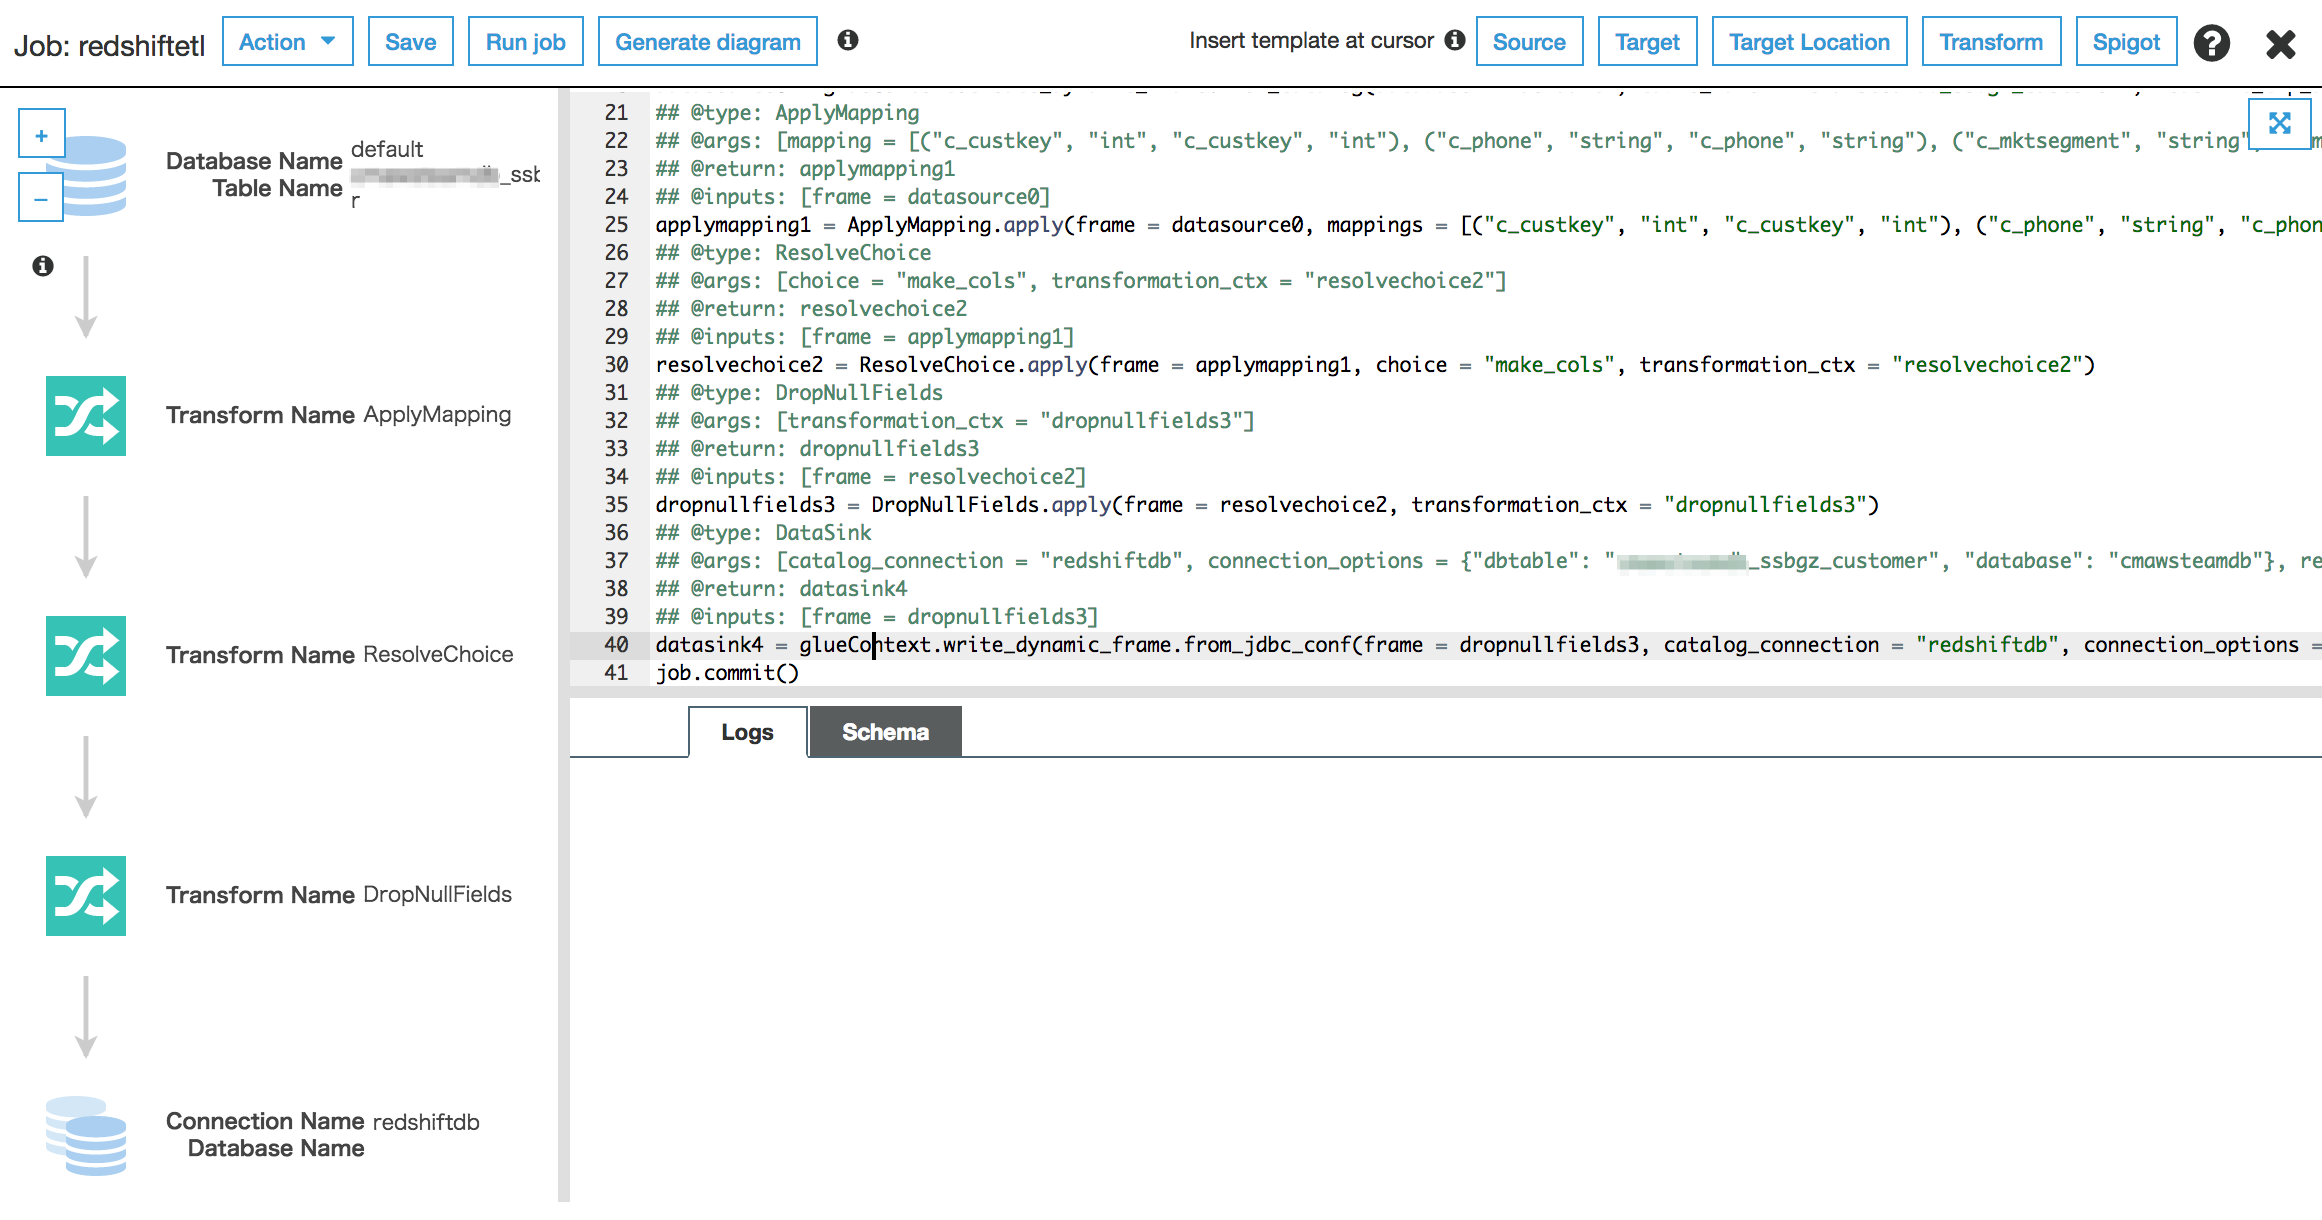2322x1220 pixels.
Task: Run the redshiftetl job
Action: click(525, 41)
